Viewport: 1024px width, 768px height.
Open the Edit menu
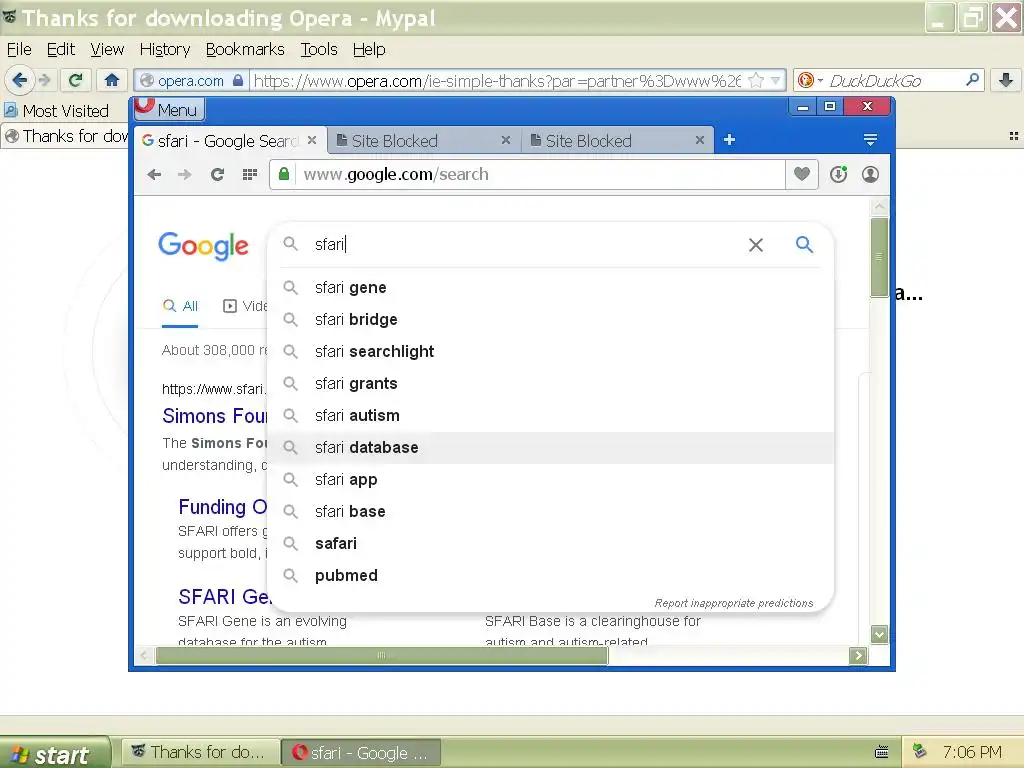pyautogui.click(x=61, y=50)
